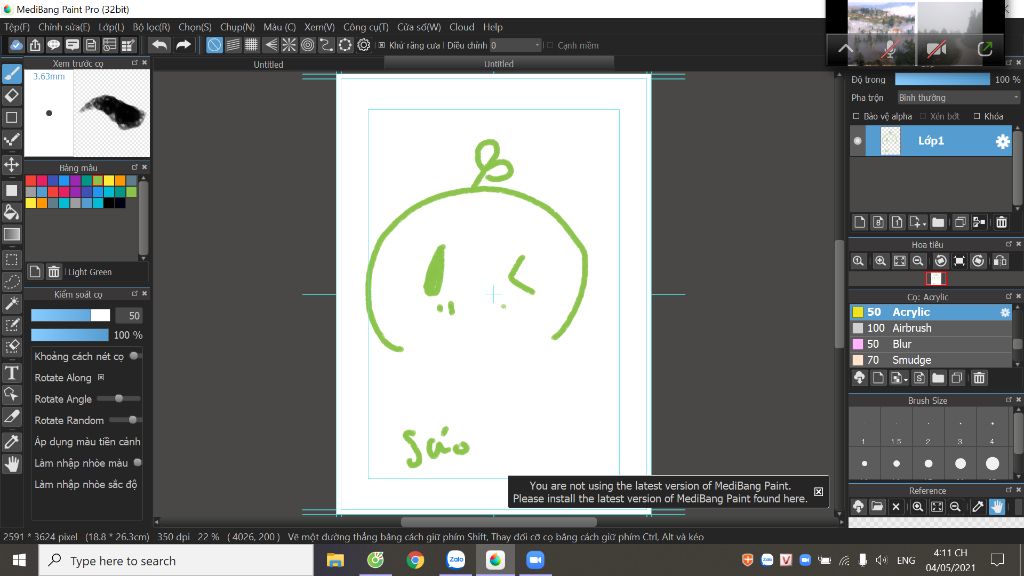Toggle visibility of Lớp1 layer

point(857,141)
